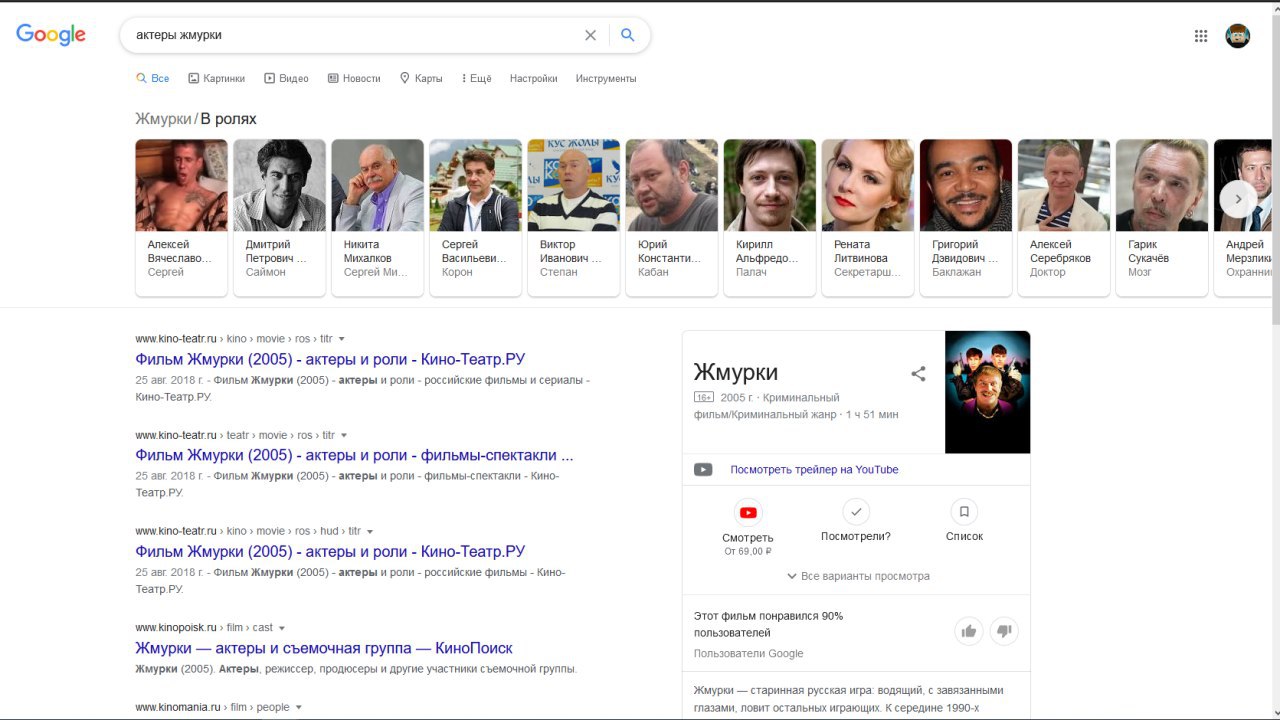The image size is (1280, 720).
Task: Open the Google account avatar
Action: coord(1238,36)
